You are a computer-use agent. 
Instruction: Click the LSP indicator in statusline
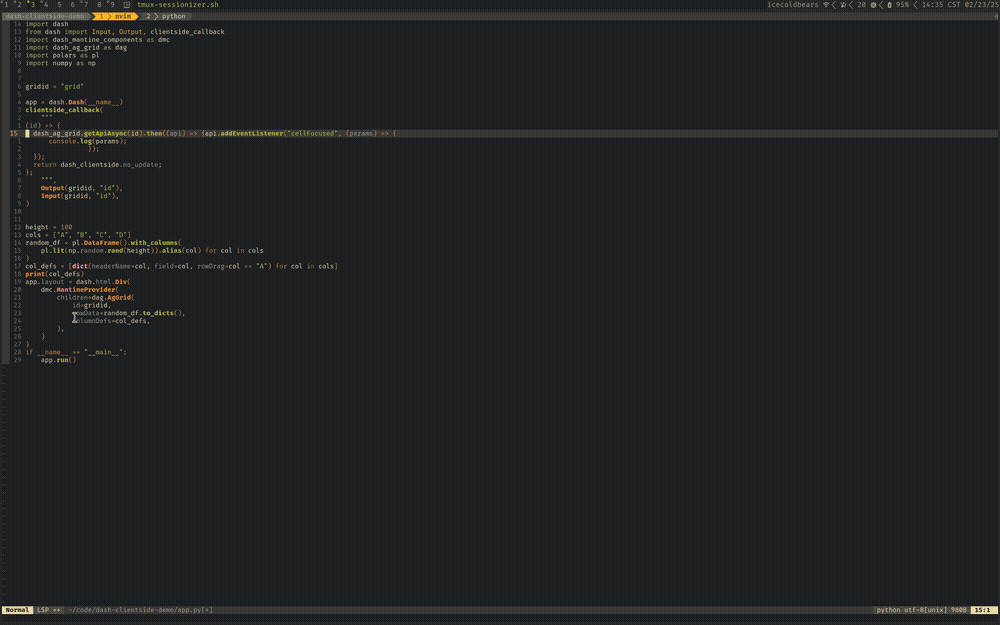point(48,610)
